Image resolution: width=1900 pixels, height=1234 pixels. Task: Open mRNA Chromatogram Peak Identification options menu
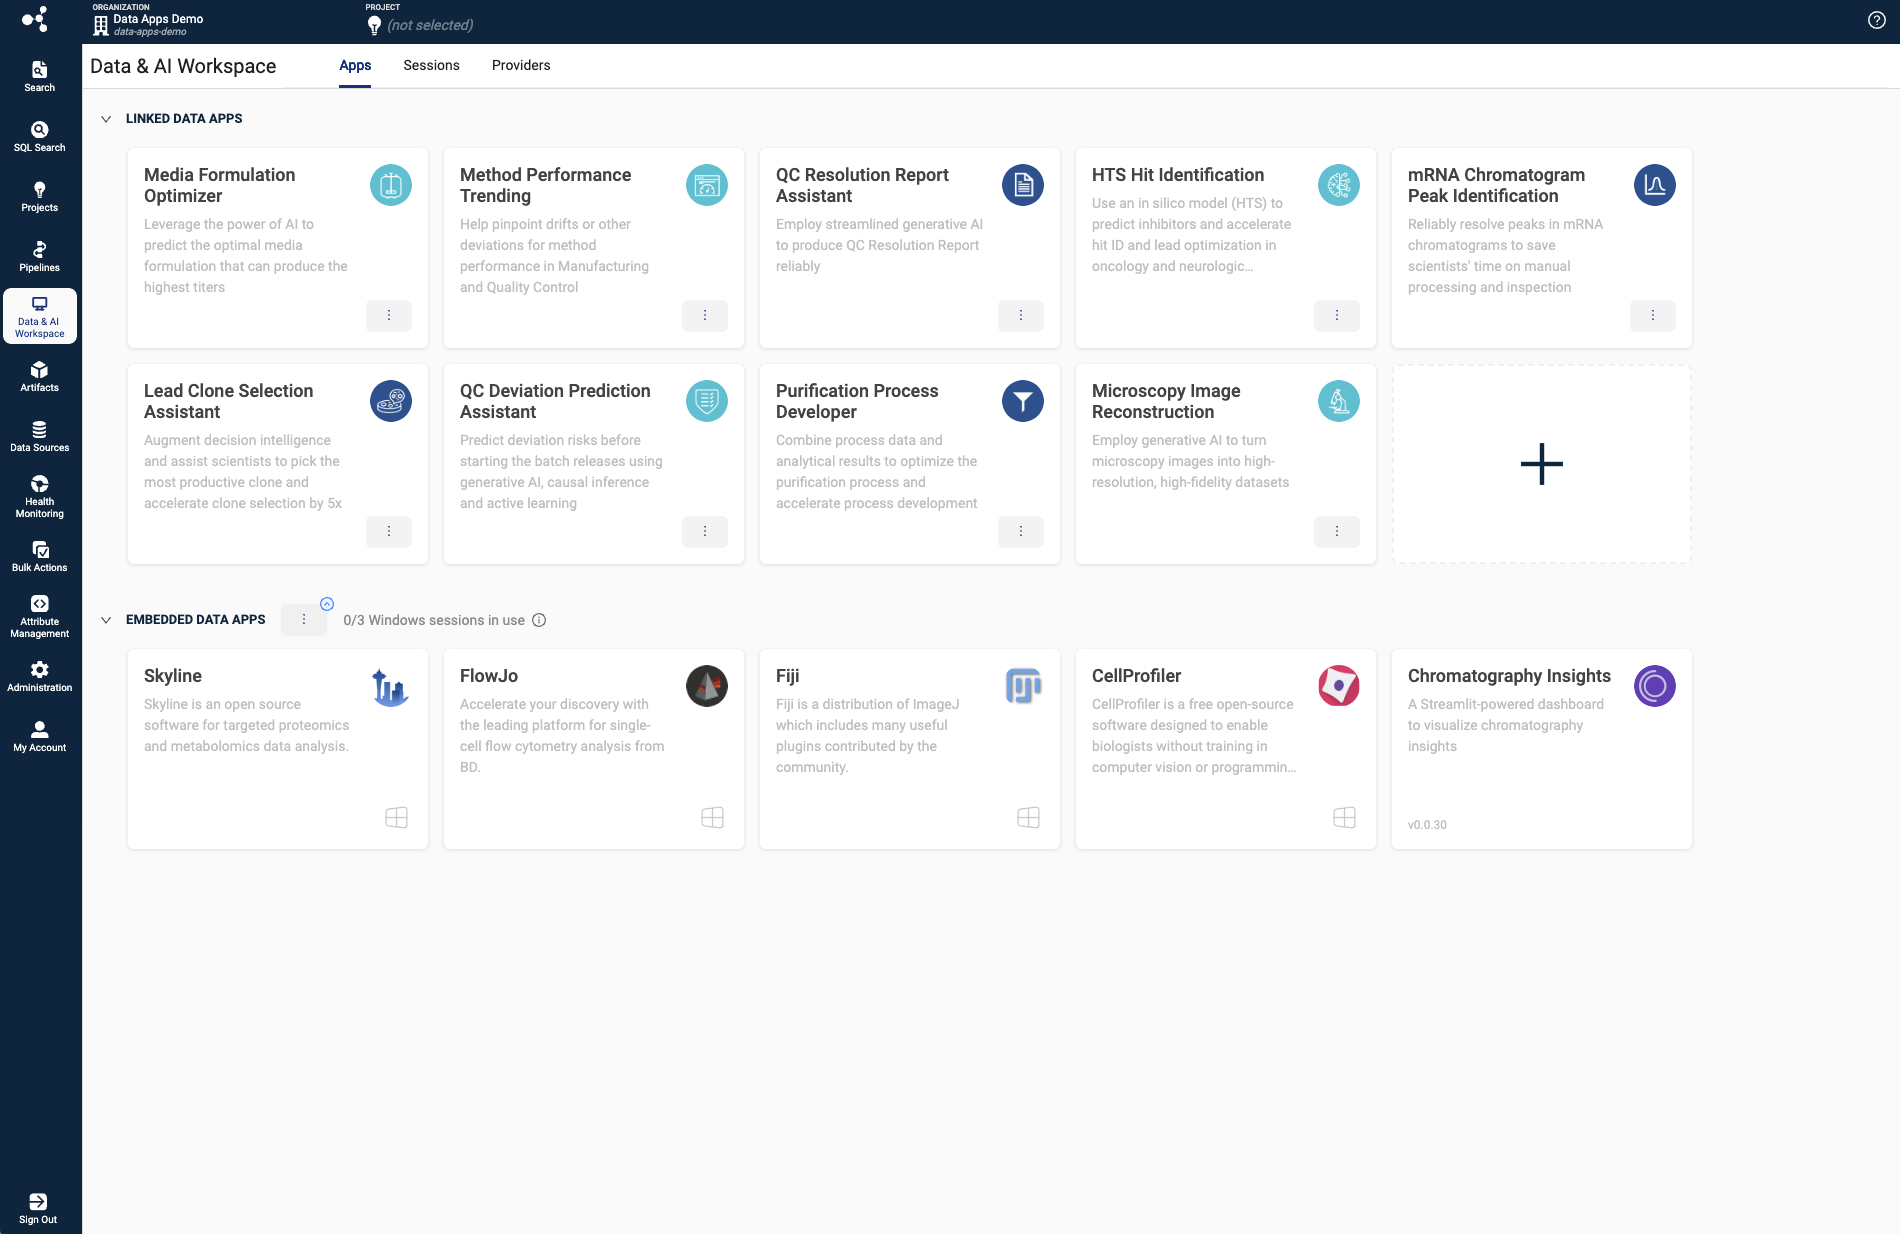click(1653, 316)
